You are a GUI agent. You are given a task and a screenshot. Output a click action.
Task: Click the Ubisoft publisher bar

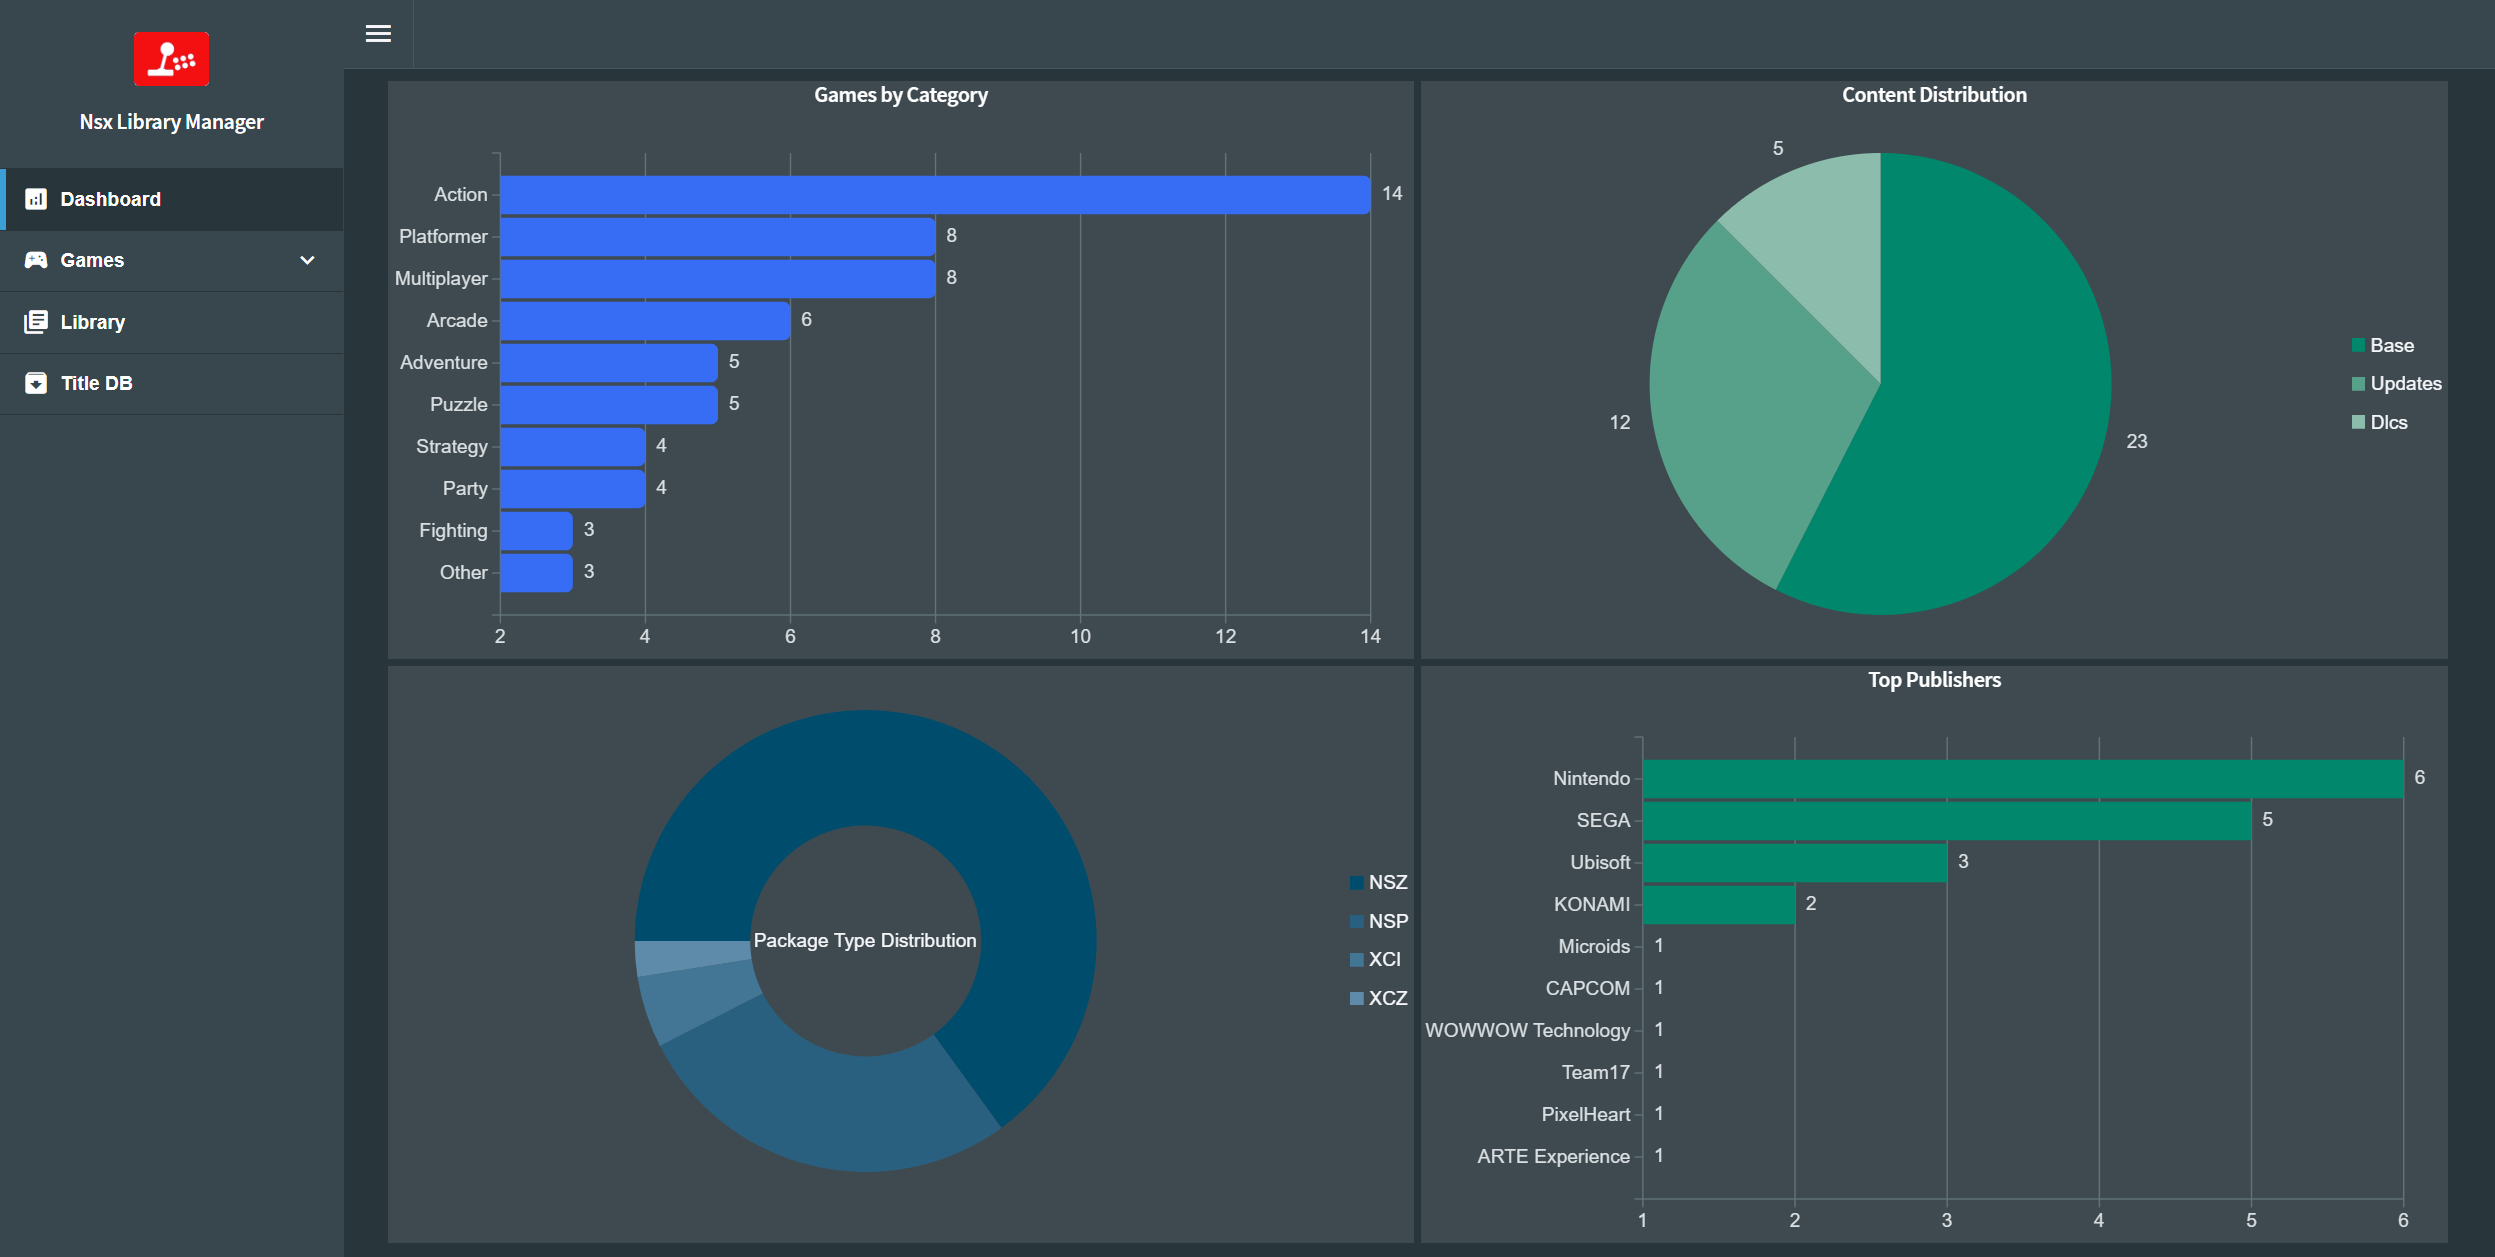pos(1795,863)
